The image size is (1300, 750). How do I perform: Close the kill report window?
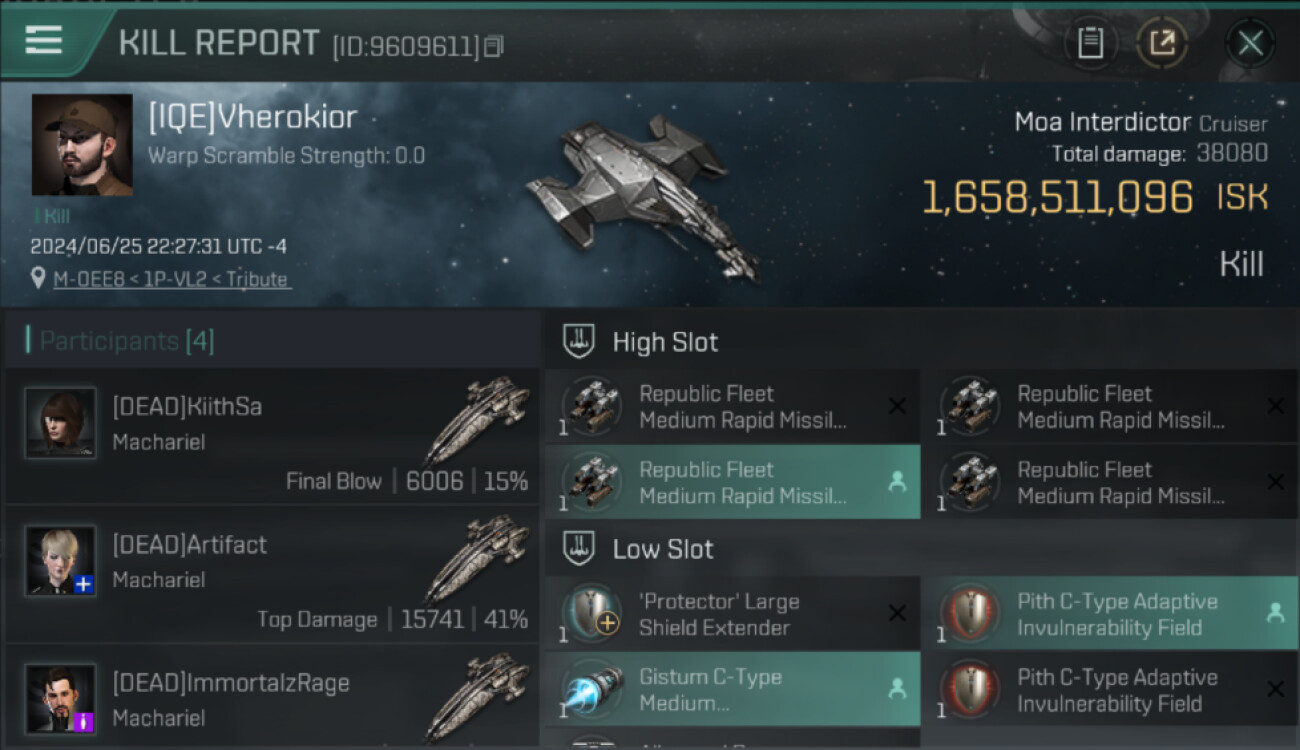pos(1250,43)
